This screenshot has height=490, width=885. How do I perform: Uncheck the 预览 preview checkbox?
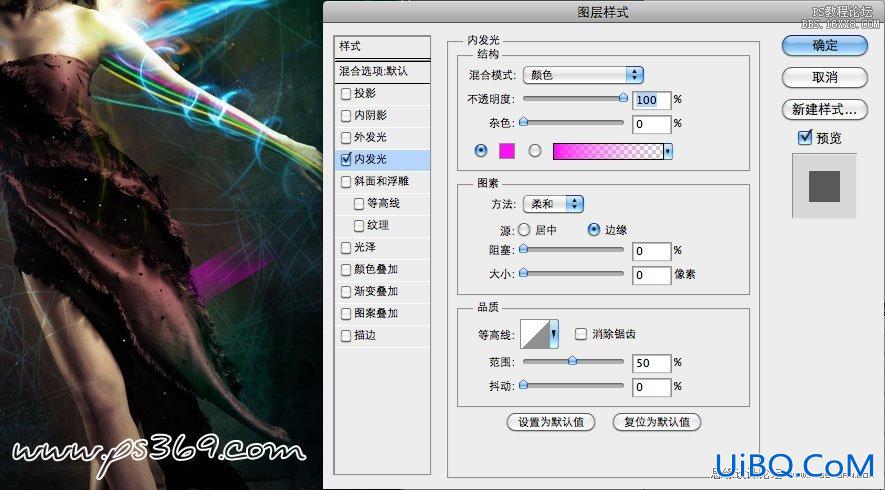(805, 138)
